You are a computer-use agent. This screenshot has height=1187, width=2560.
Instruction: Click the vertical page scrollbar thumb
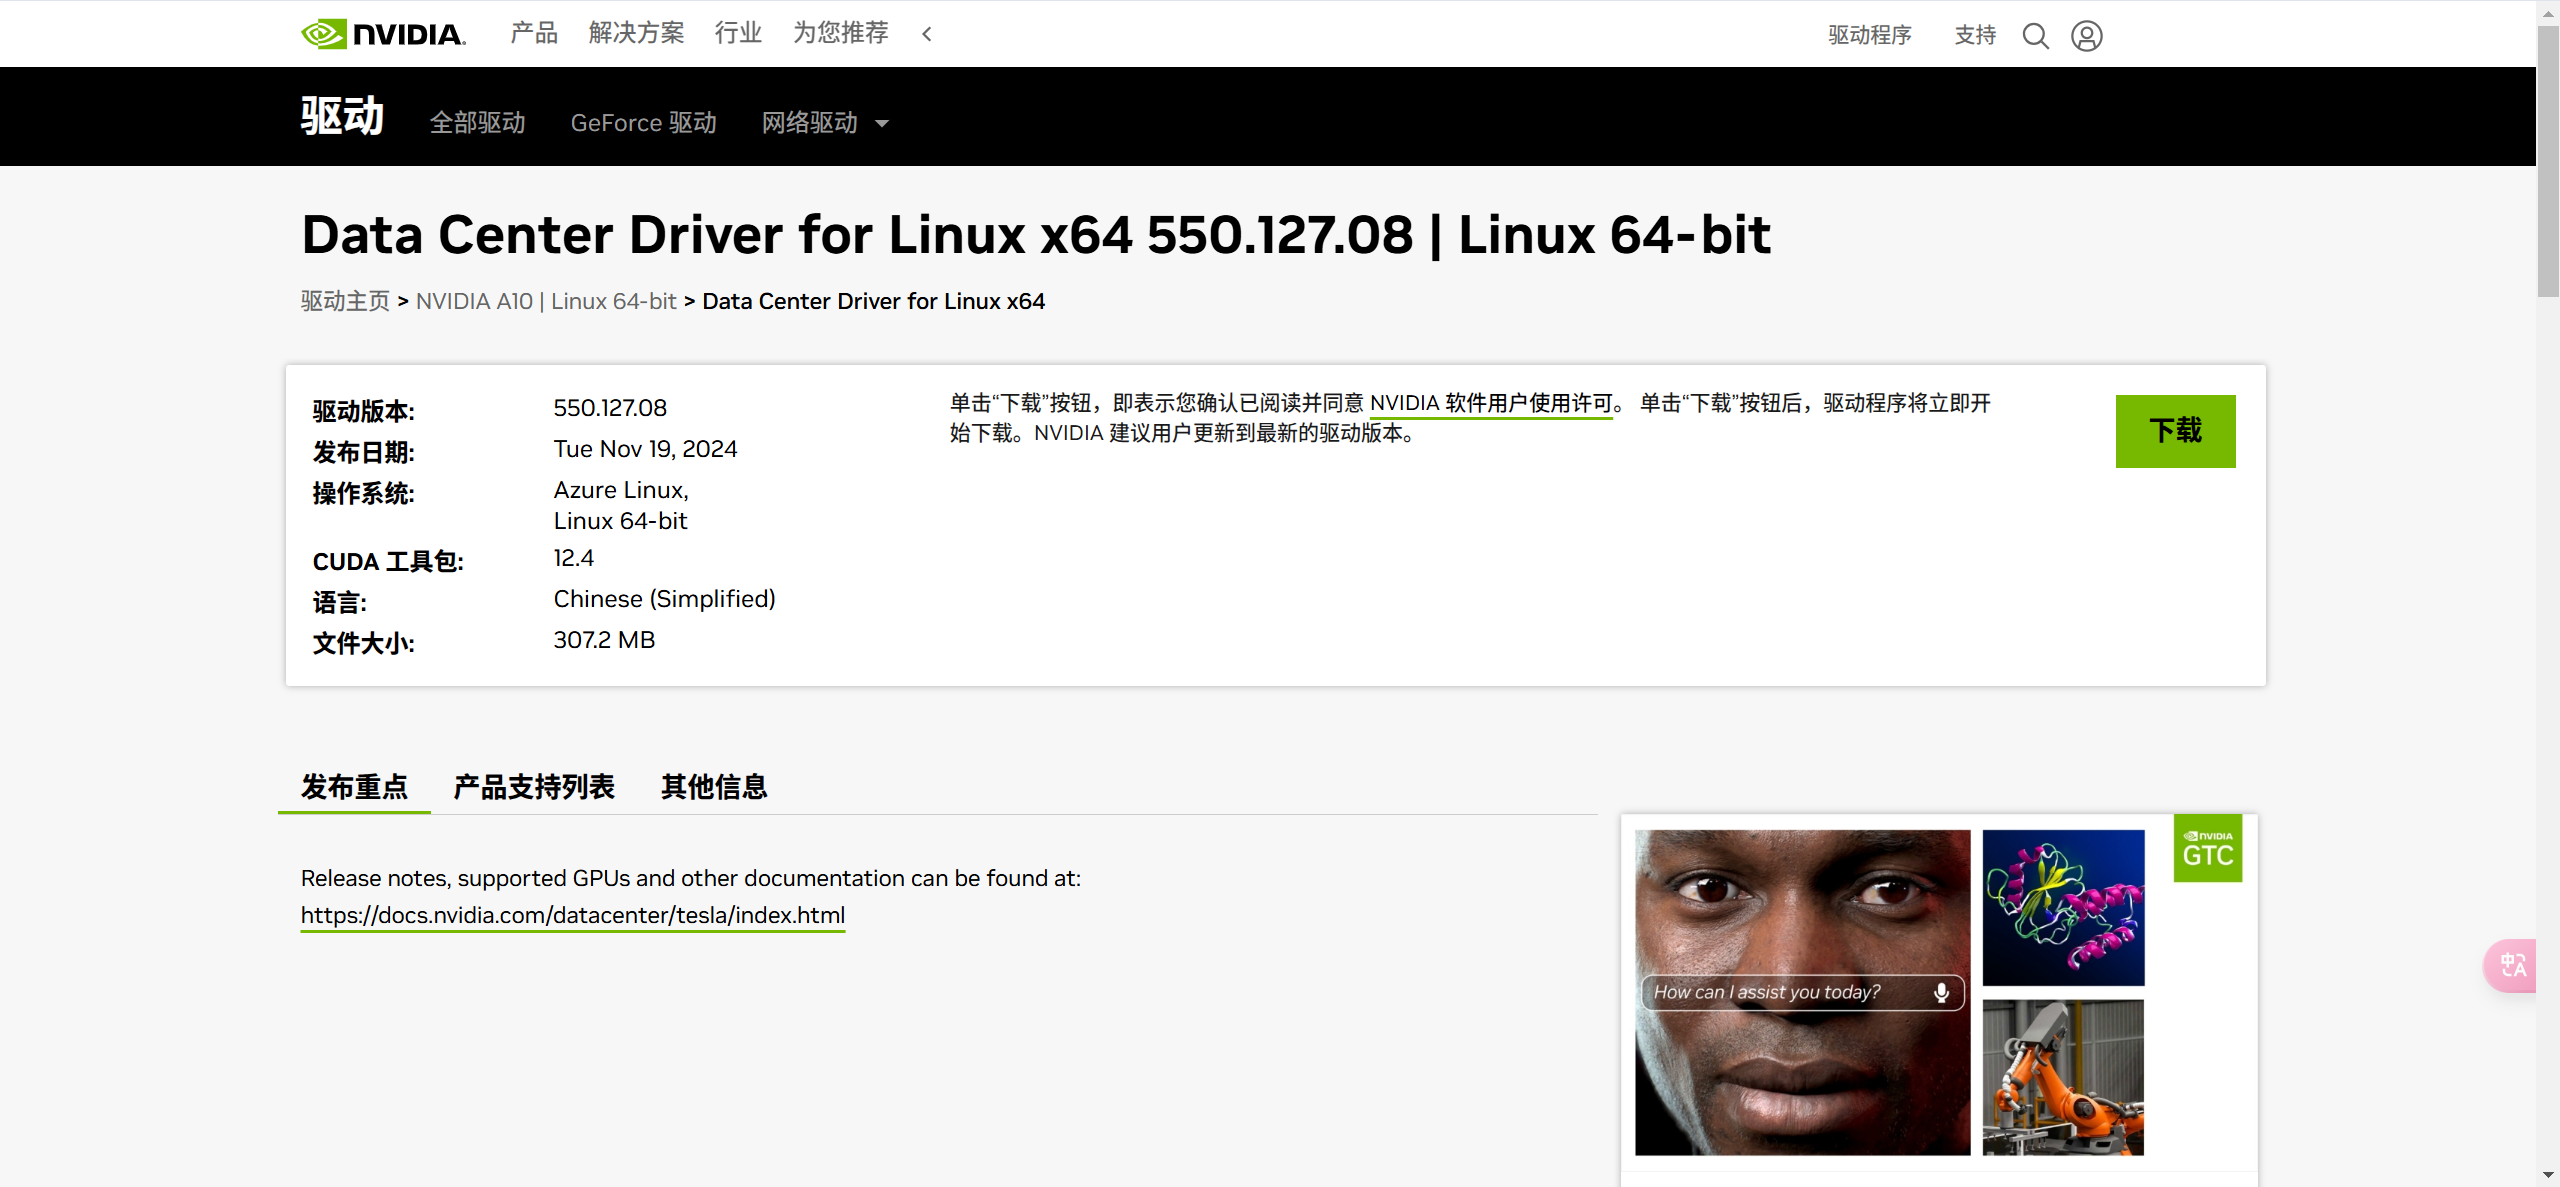[x=2547, y=160]
